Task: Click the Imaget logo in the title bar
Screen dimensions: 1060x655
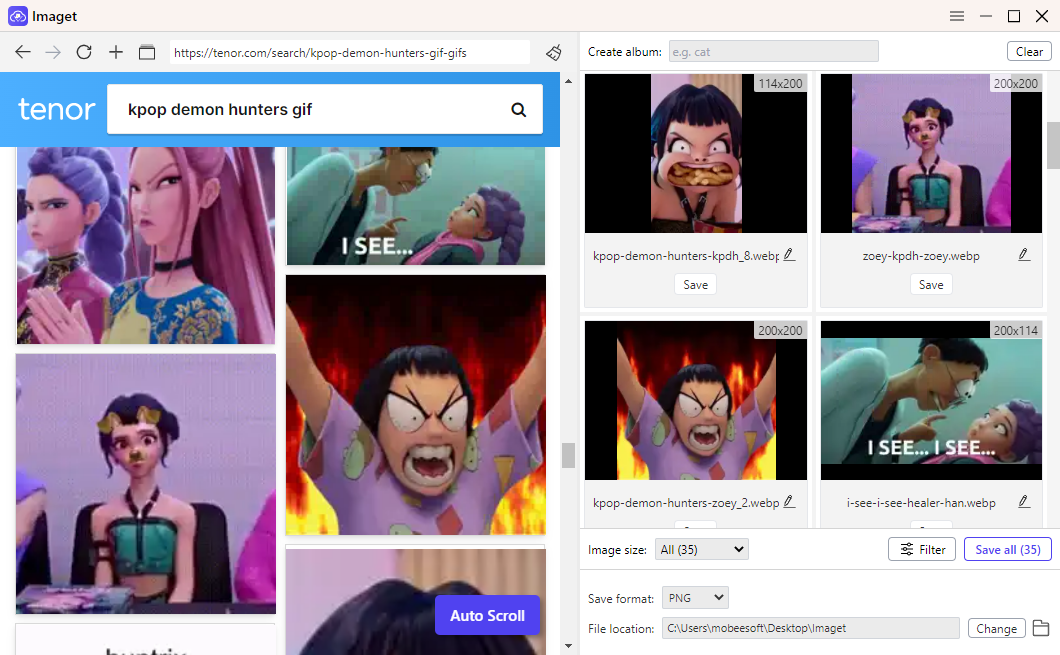Action: click(x=16, y=16)
